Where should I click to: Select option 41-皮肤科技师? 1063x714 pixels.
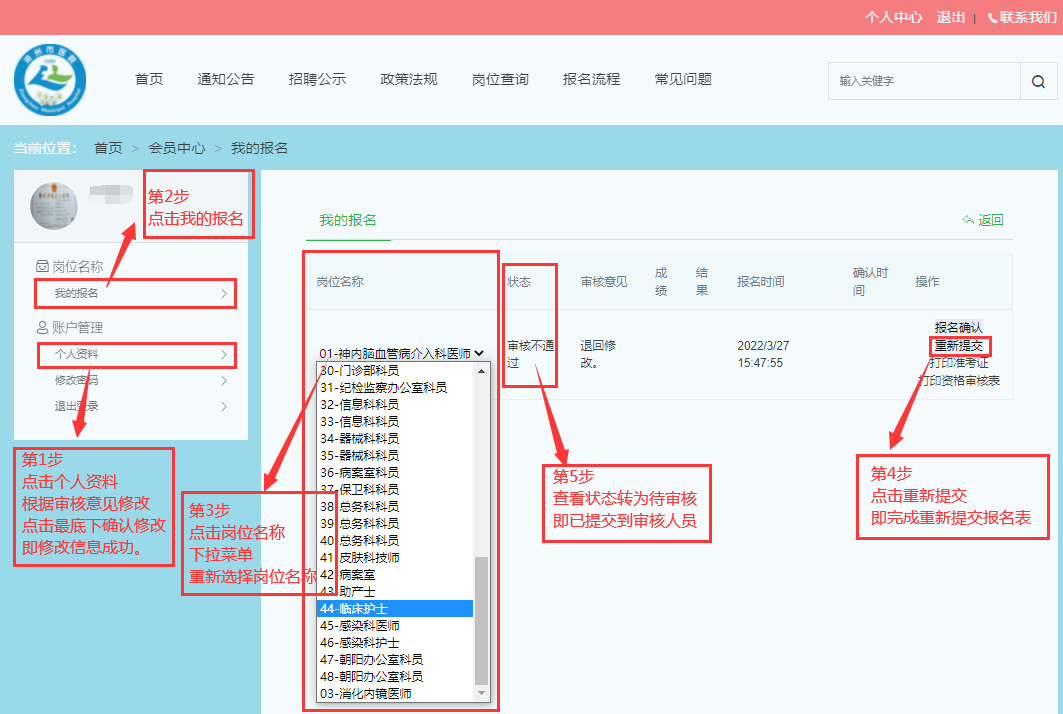395,557
